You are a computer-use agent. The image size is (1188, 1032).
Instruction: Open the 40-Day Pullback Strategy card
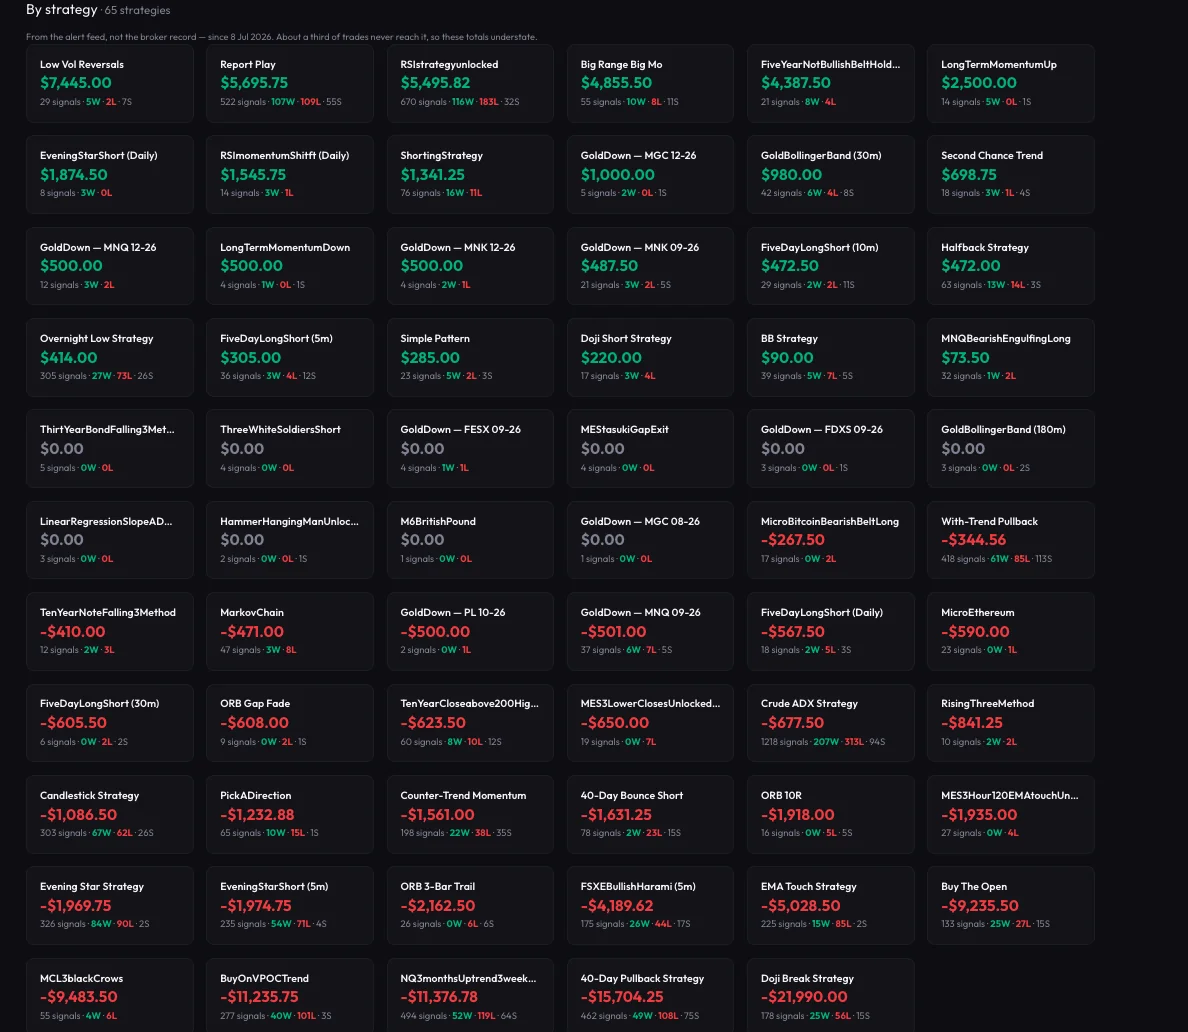(650, 996)
